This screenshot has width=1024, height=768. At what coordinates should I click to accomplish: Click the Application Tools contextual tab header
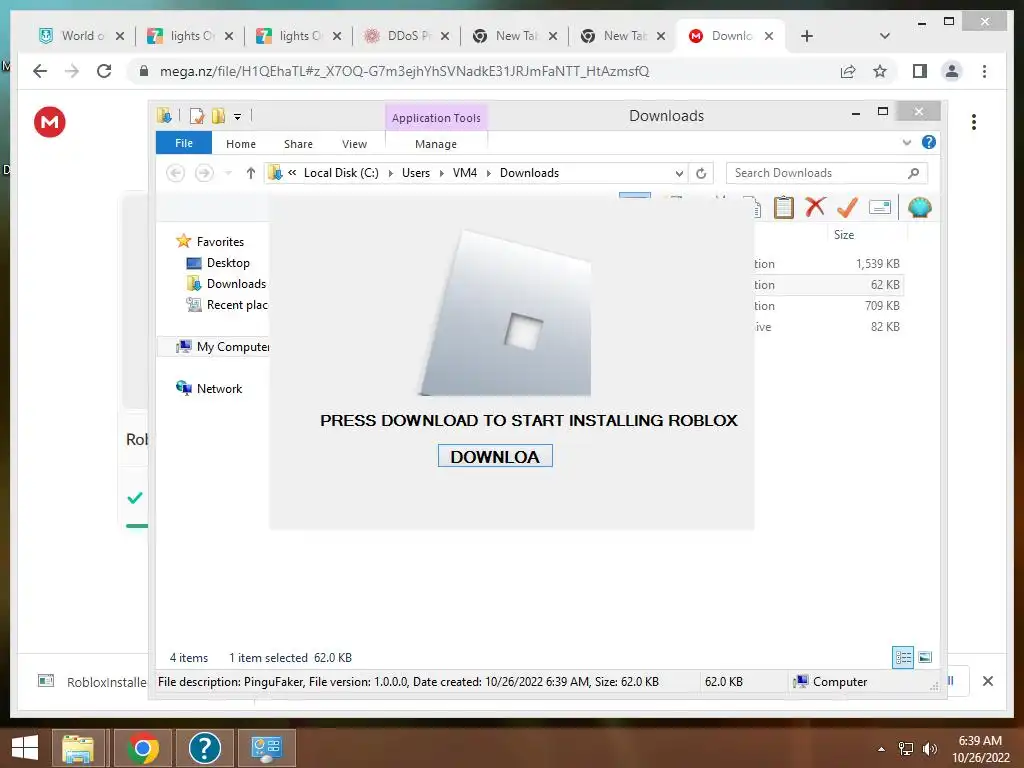[x=436, y=118]
